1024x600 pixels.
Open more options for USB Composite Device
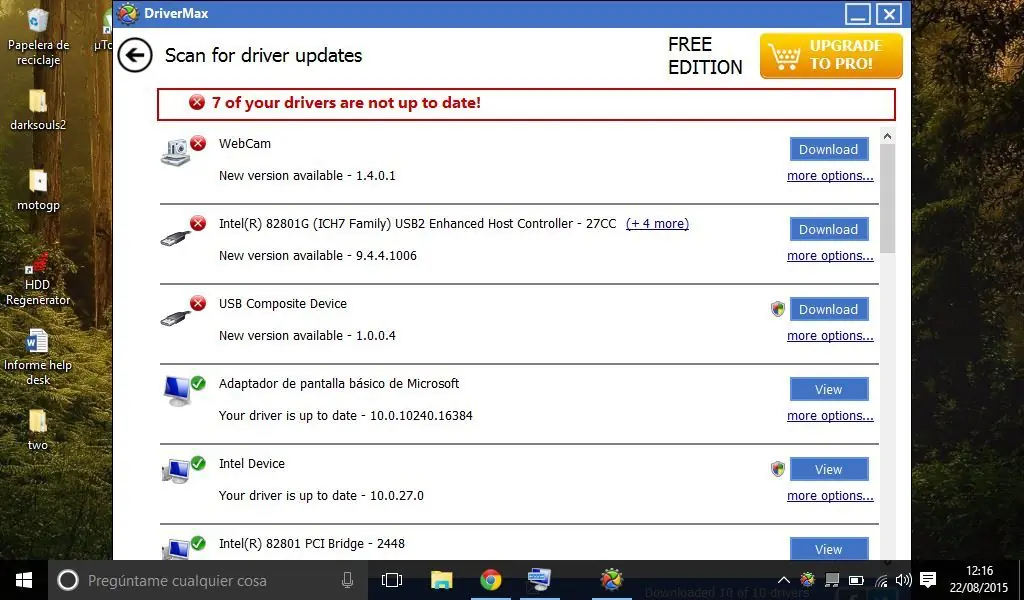[830, 336]
